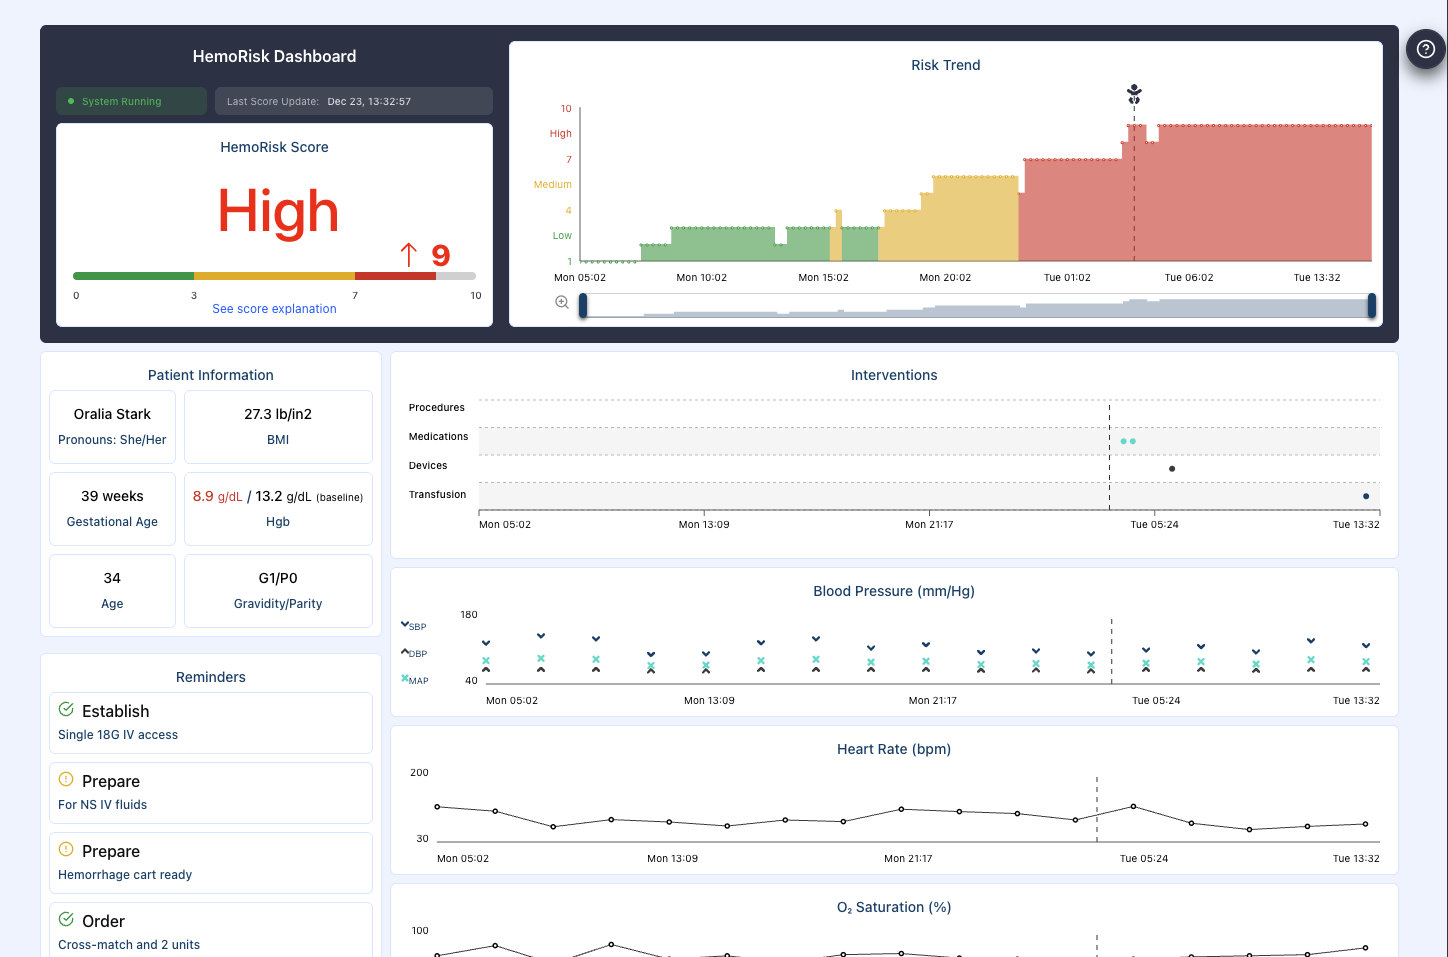The image size is (1448, 957).
Task: Open the help question-mark icon
Action: [x=1425, y=48]
